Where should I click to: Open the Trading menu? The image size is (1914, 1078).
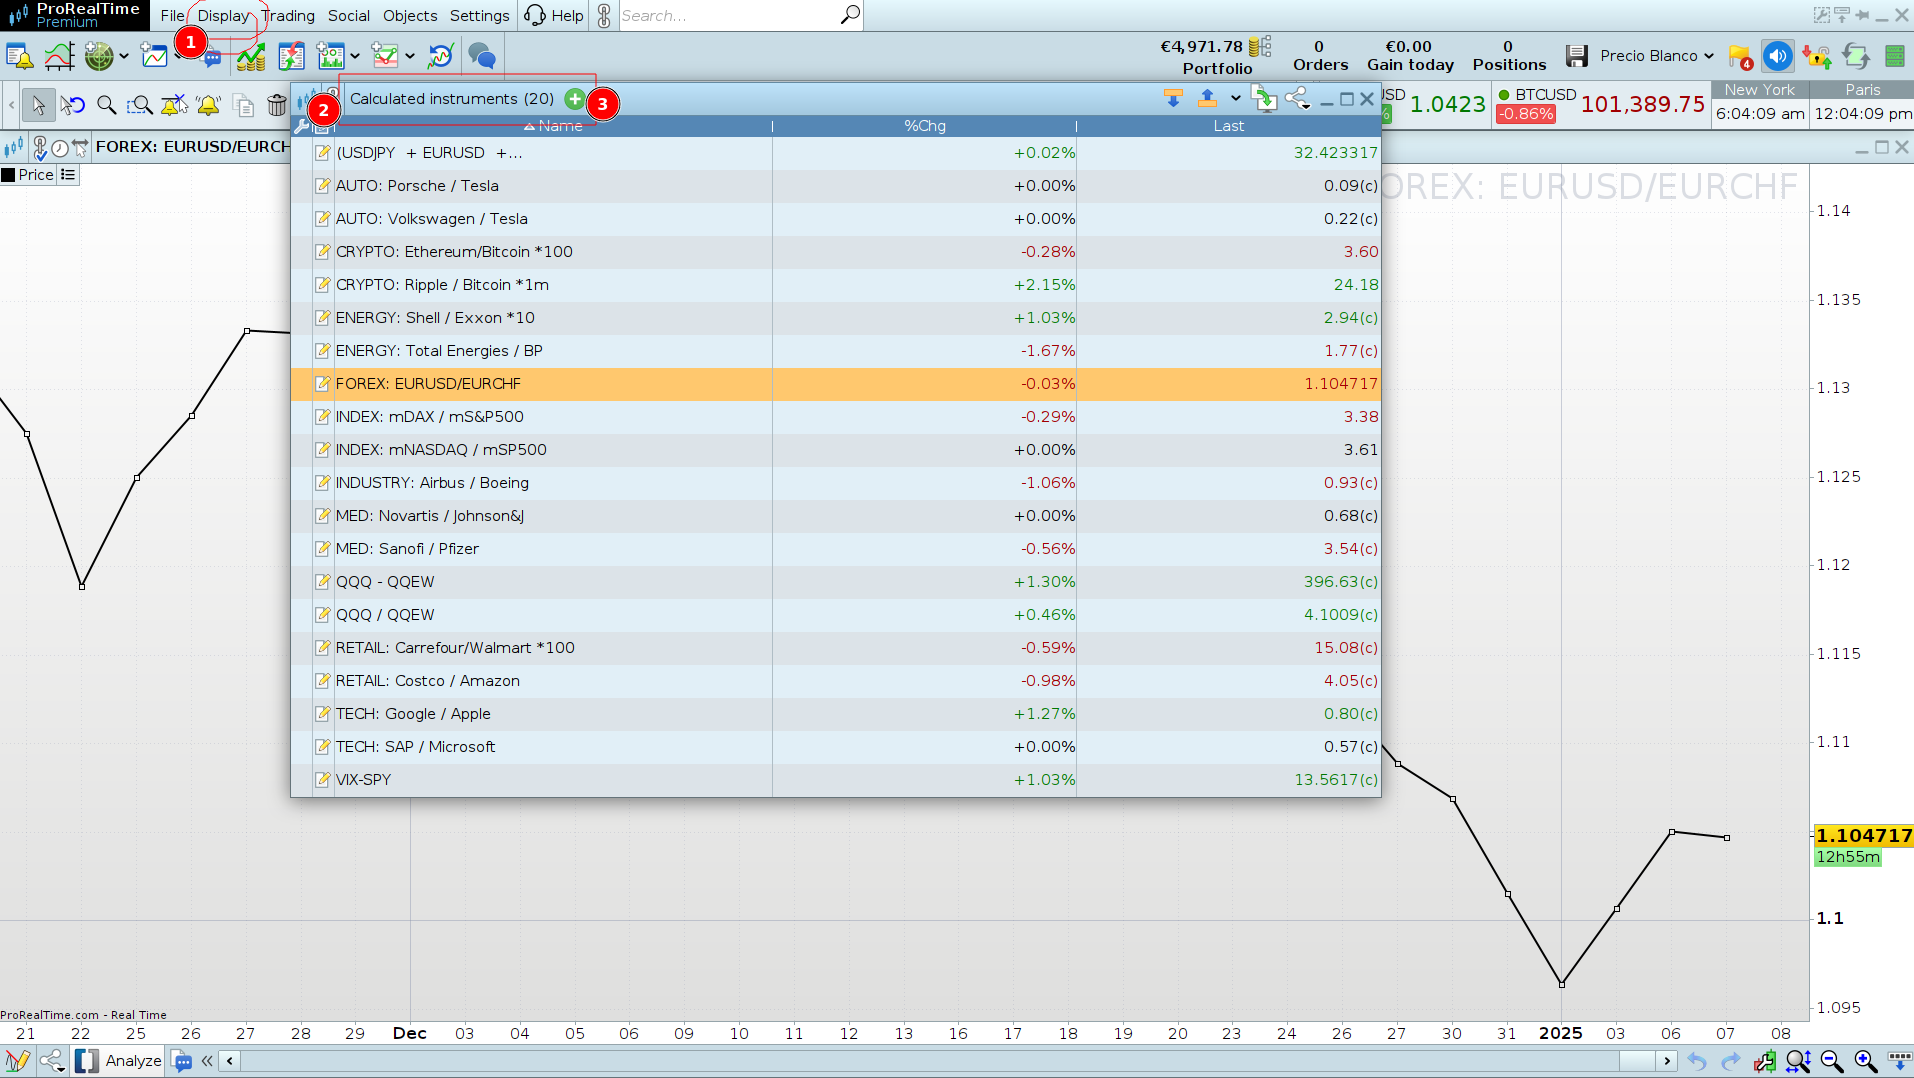[x=288, y=16]
